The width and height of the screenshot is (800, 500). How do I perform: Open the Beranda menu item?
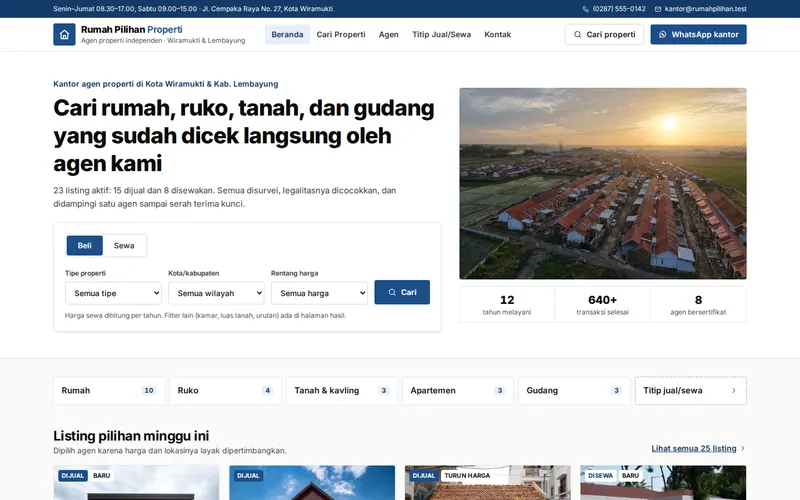click(x=287, y=35)
